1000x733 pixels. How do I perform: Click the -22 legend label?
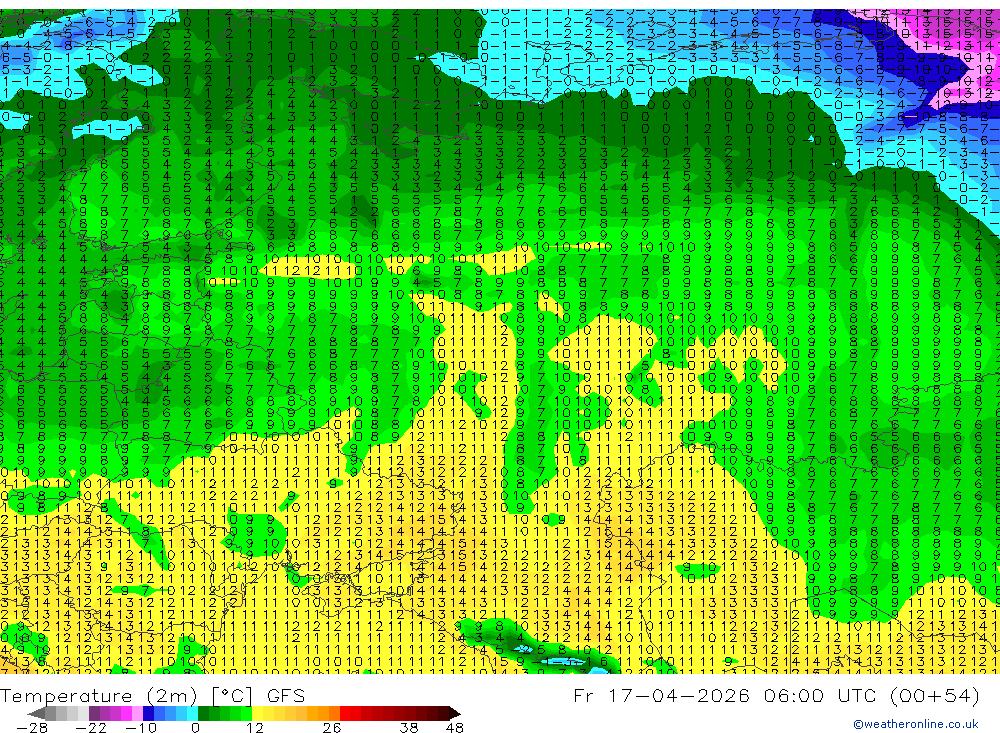(91, 727)
